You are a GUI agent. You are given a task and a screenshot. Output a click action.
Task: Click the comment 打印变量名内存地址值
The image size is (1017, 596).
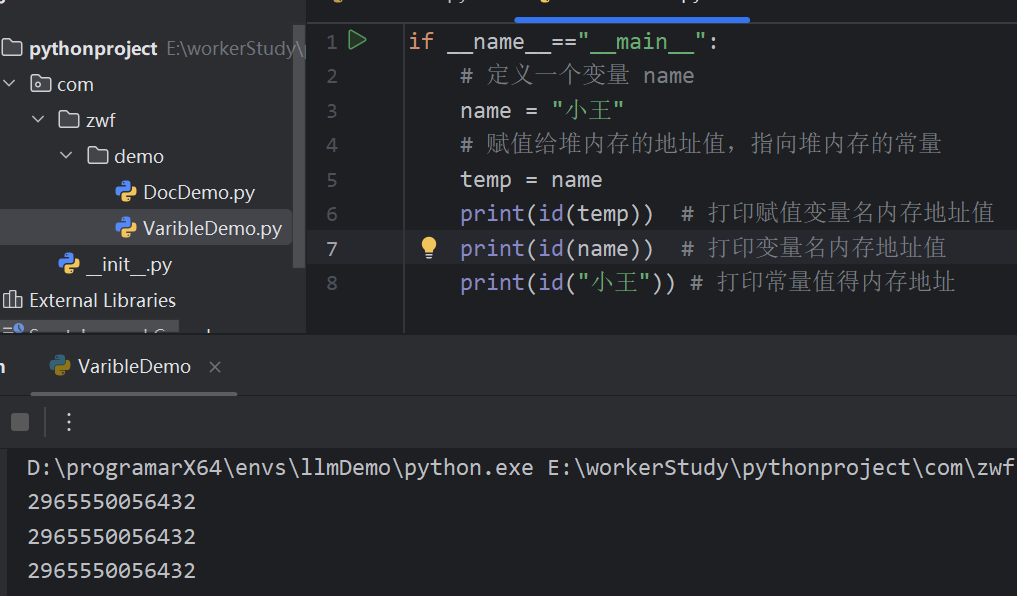pyautogui.click(x=813, y=248)
